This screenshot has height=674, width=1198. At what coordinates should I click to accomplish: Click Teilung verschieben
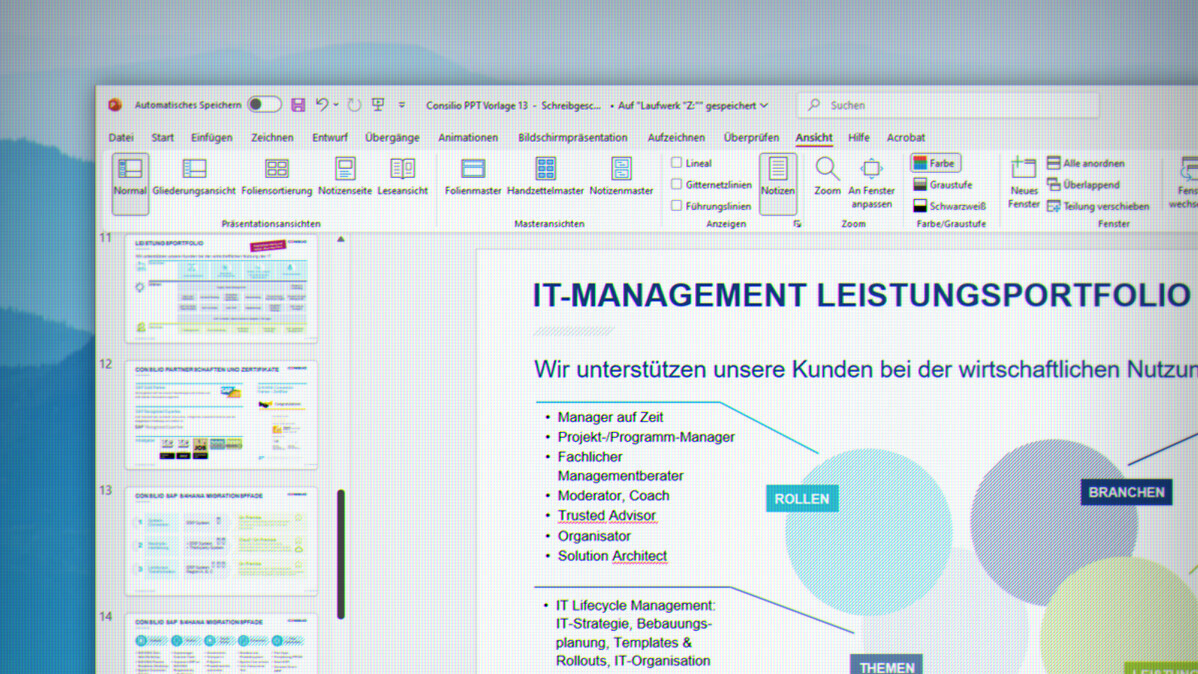coord(1098,206)
